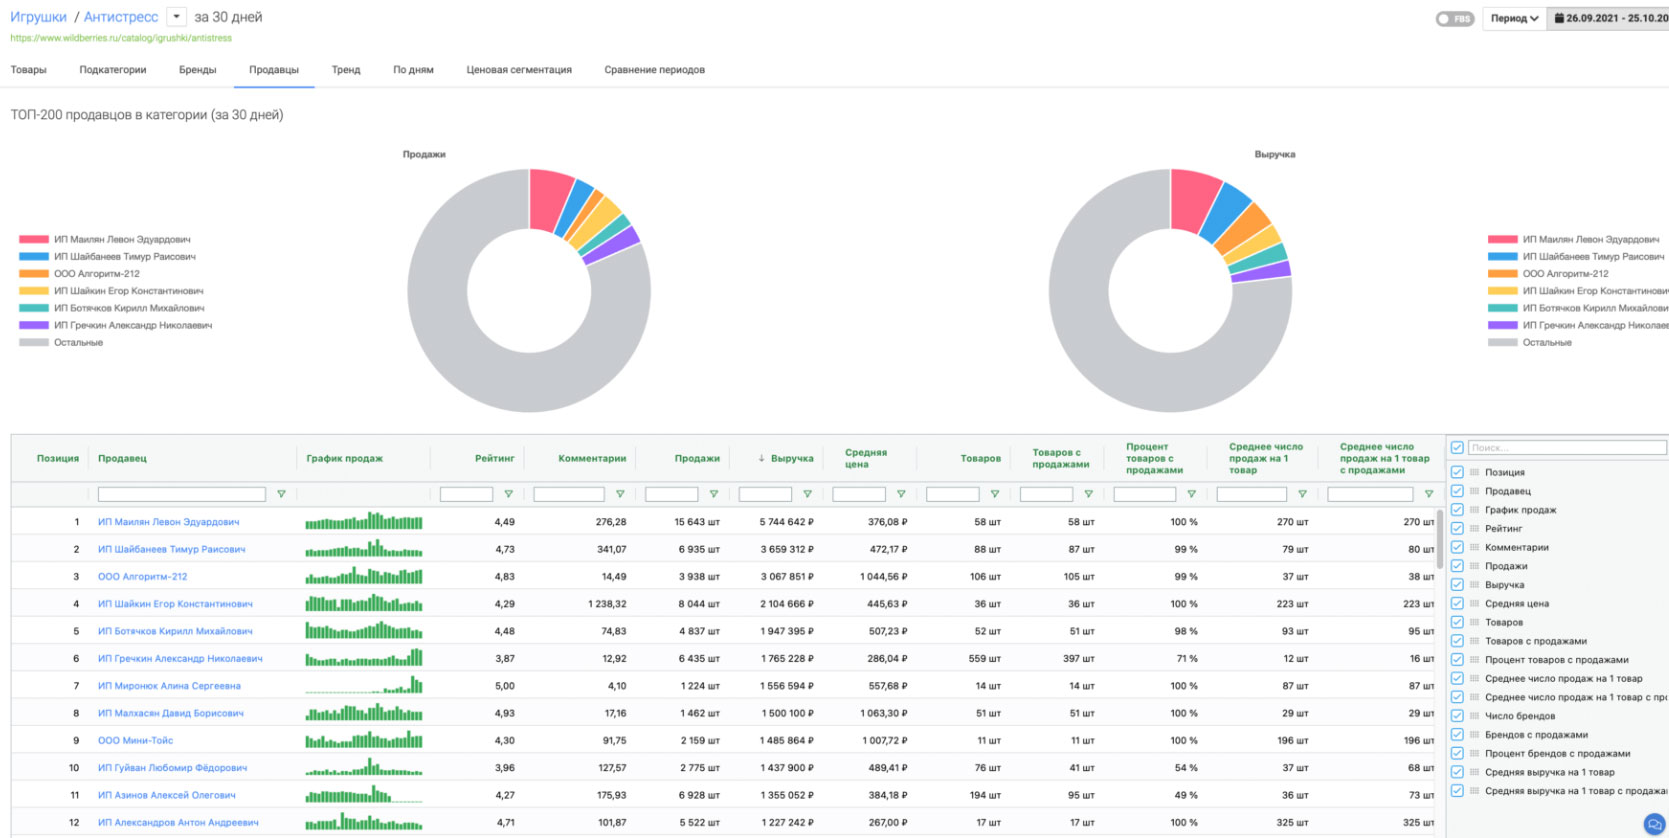The width and height of the screenshot is (1669, 838).
Task: Click the drag handle beside Брендов с продажами
Action: tap(1474, 735)
